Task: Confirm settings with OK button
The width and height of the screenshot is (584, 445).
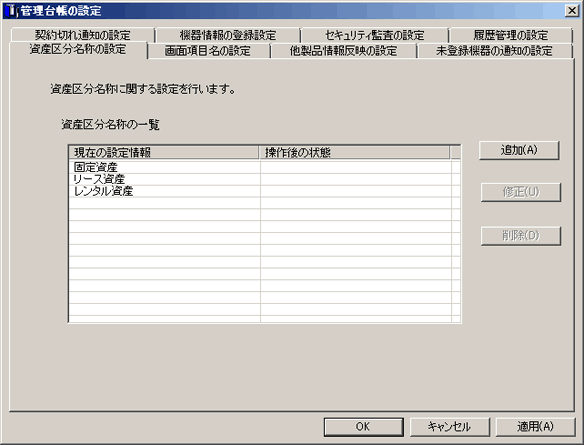Action: (x=363, y=427)
